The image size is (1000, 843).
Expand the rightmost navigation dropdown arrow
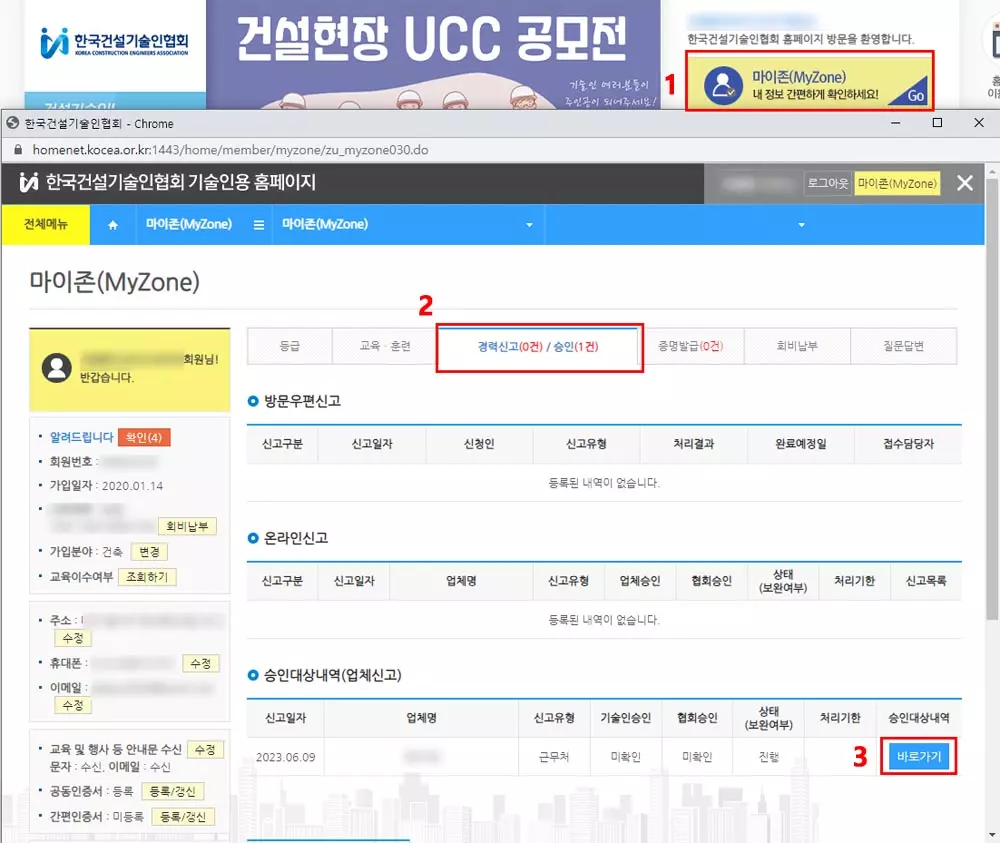(800, 224)
